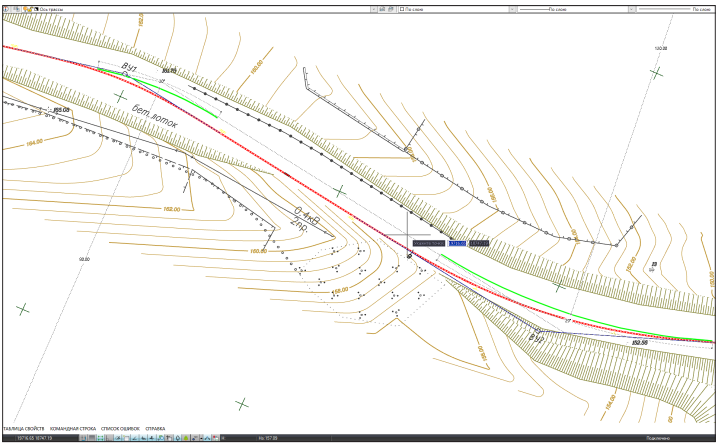Open the layer manager icon in the top toolbar
719x444 pixels.
6,9
